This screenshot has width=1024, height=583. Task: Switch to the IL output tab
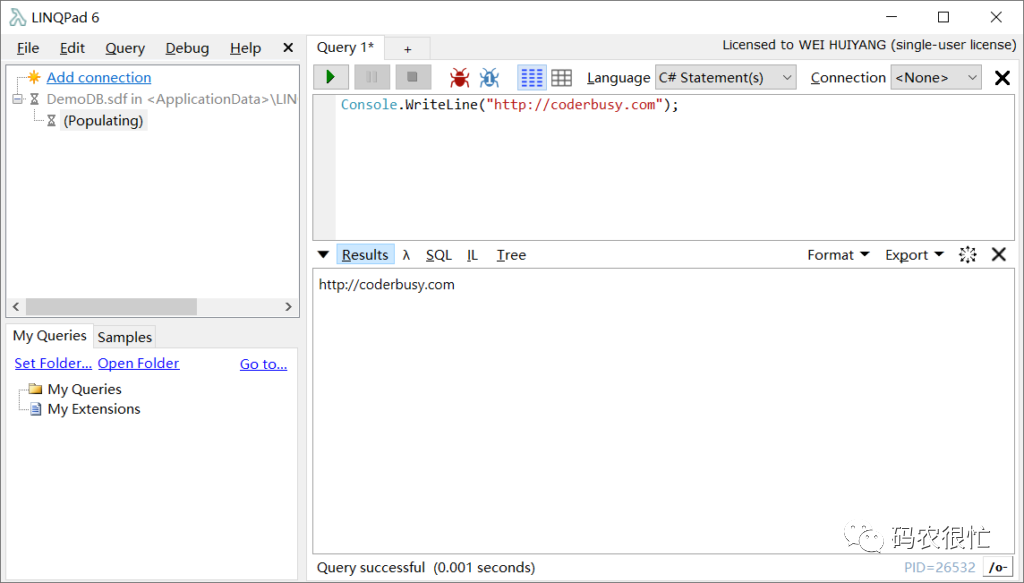pyautogui.click(x=472, y=255)
